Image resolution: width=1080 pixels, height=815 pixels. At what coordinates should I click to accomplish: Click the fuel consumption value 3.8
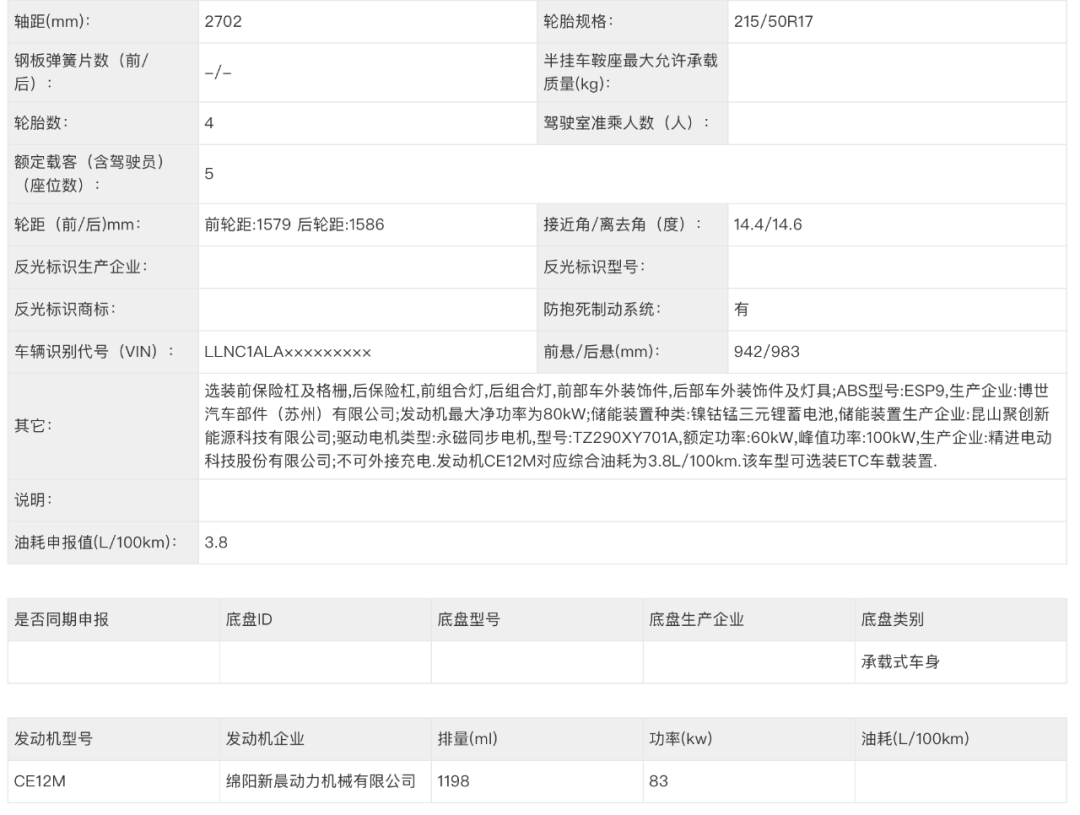tap(216, 543)
